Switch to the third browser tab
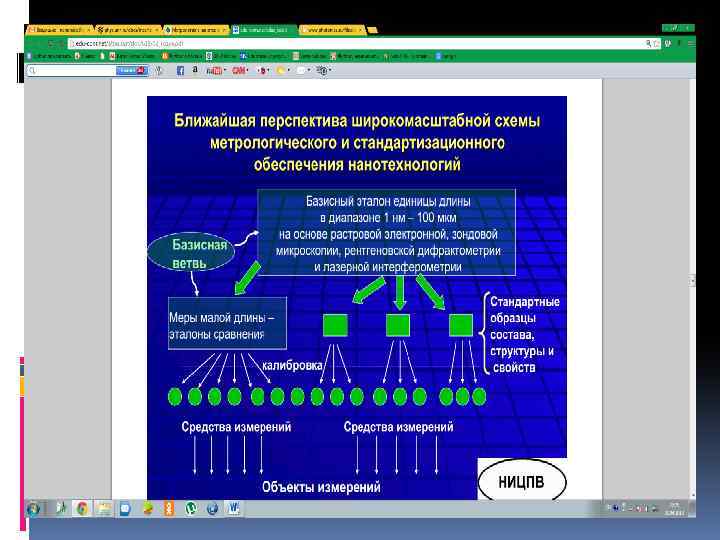 pos(196,30)
